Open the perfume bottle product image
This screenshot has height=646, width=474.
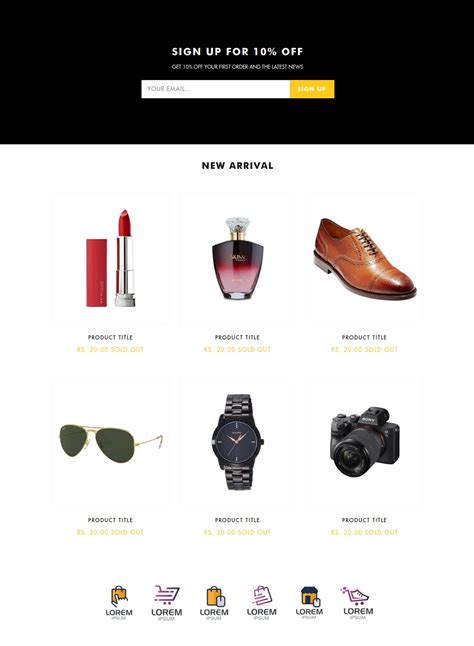[x=238, y=260]
